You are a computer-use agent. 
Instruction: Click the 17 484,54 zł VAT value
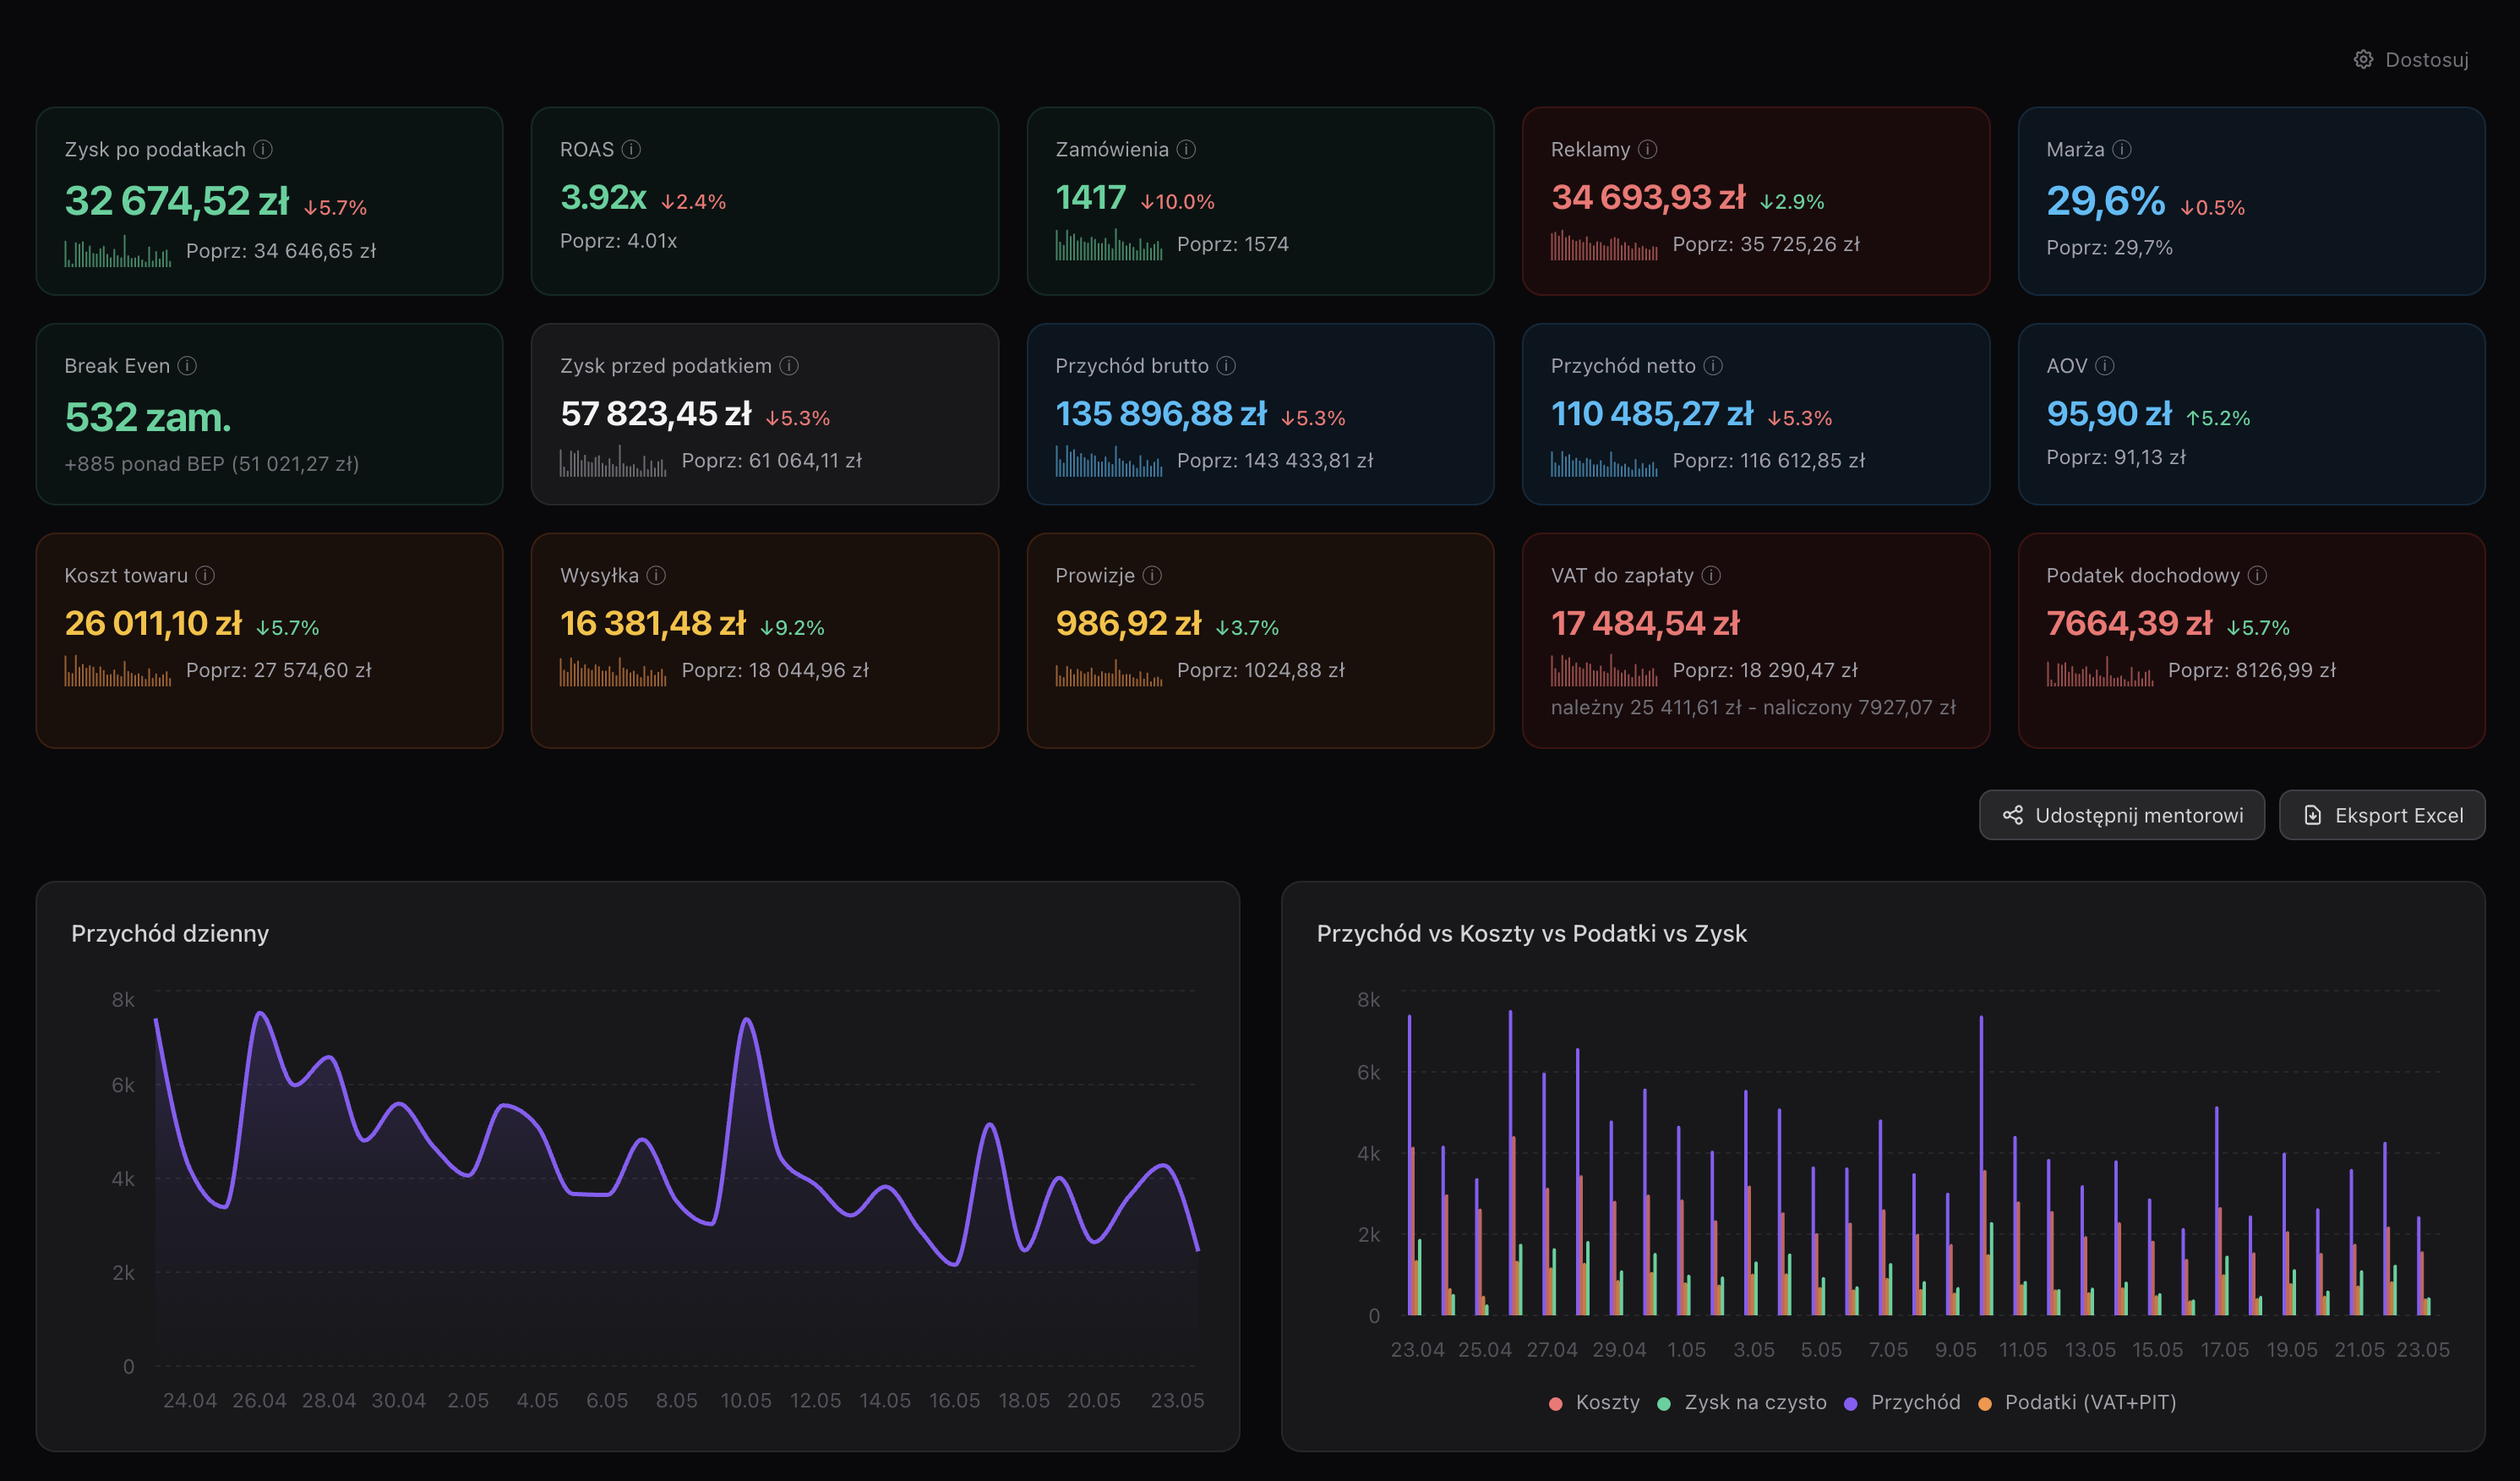point(1645,623)
